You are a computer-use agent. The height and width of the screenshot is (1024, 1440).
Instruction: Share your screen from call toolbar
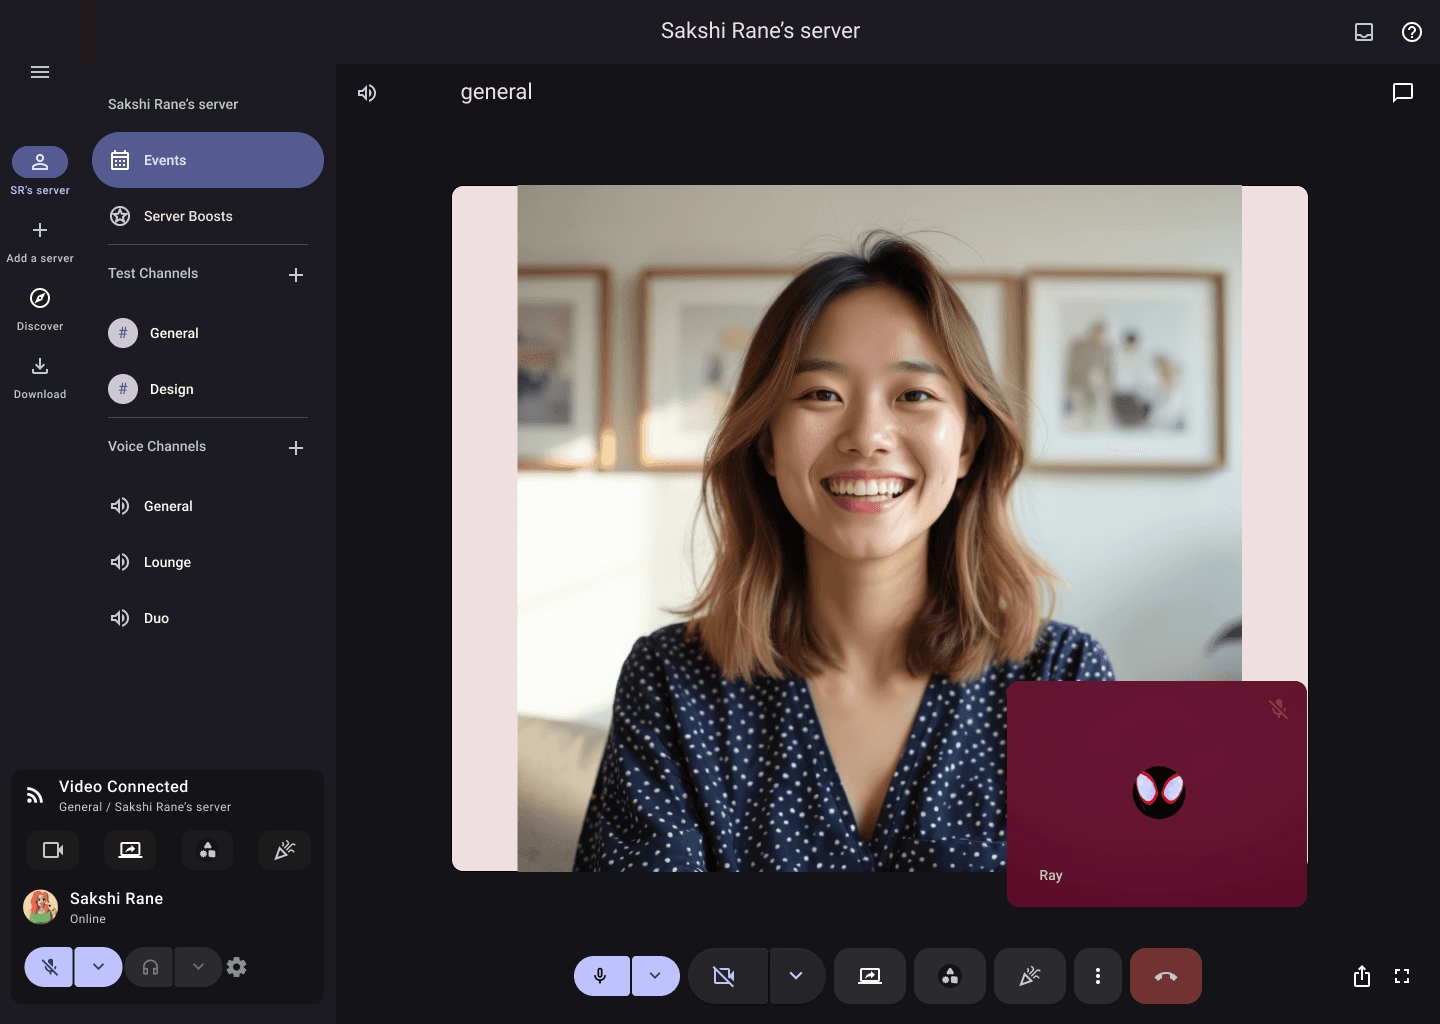pyautogui.click(x=870, y=976)
